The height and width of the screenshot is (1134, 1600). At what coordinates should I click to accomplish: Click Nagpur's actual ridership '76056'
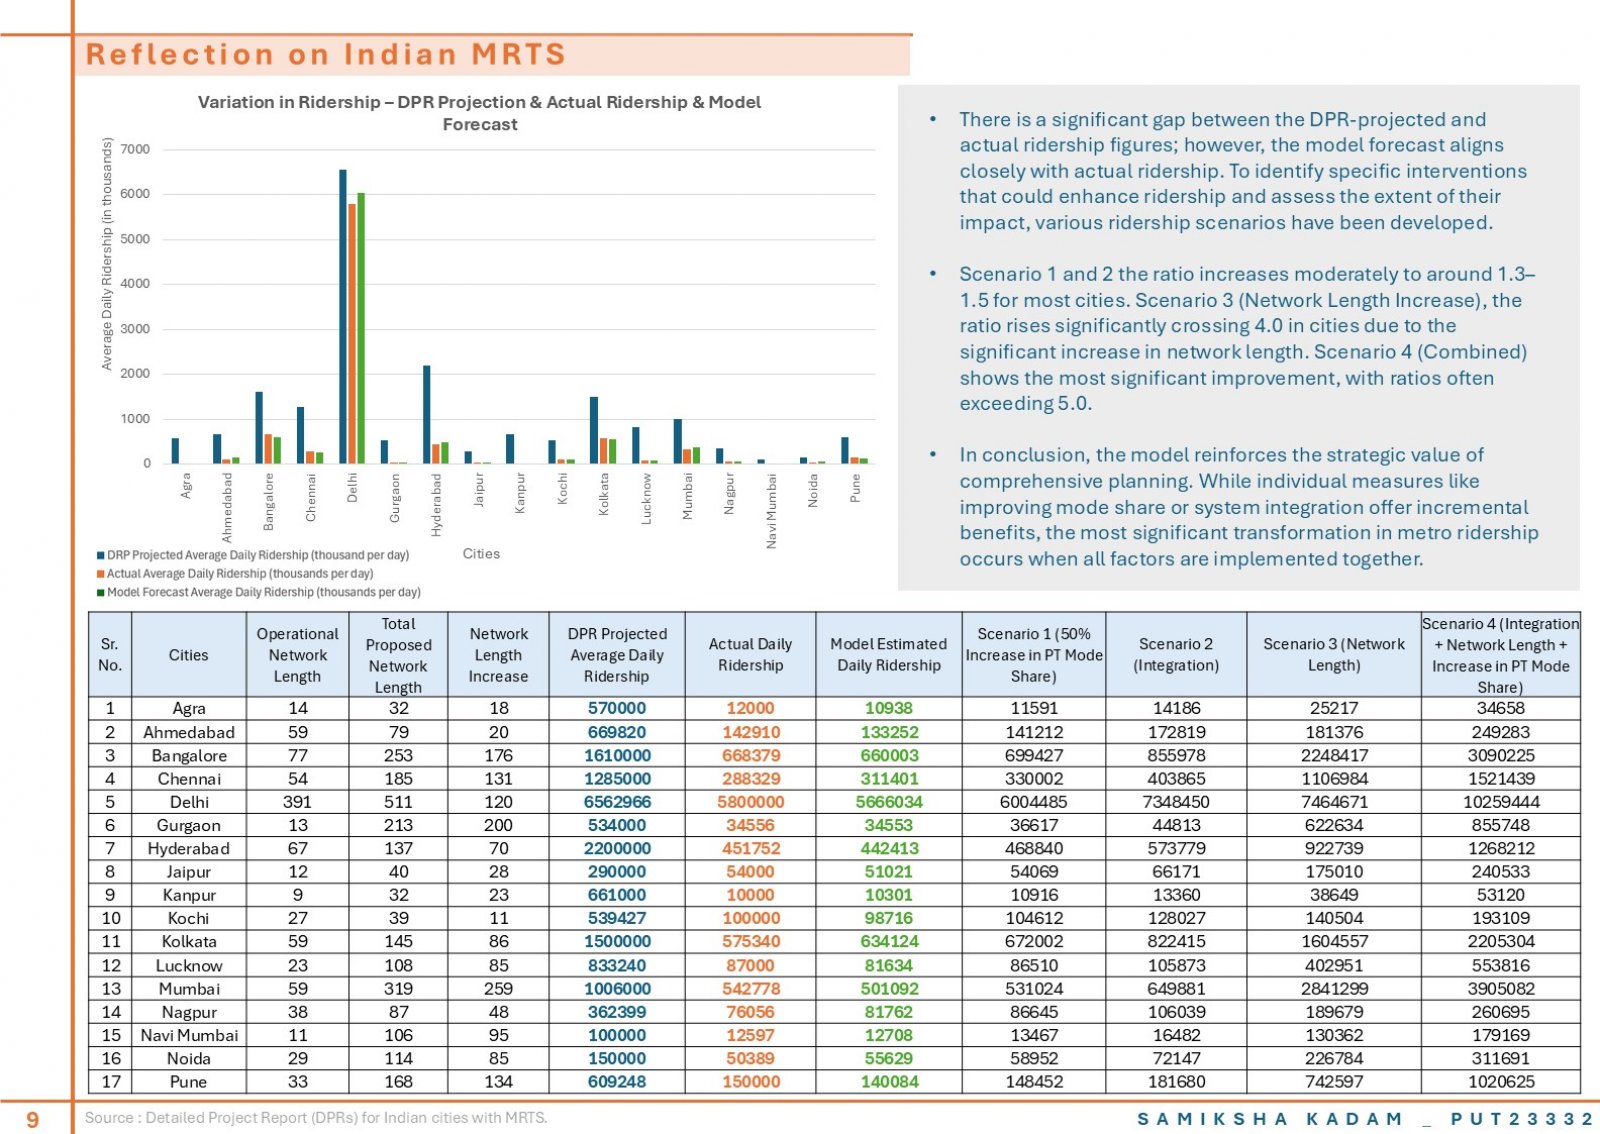click(750, 1012)
